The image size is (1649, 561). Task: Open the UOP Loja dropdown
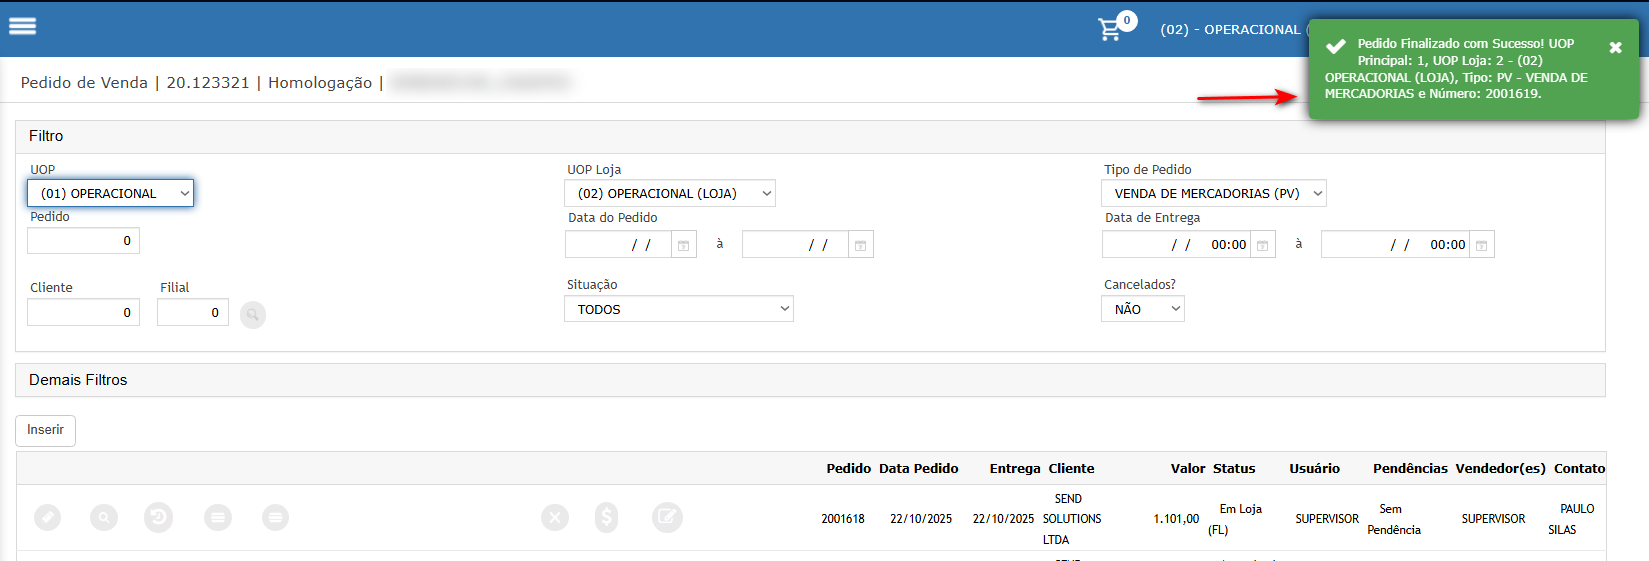coord(669,193)
